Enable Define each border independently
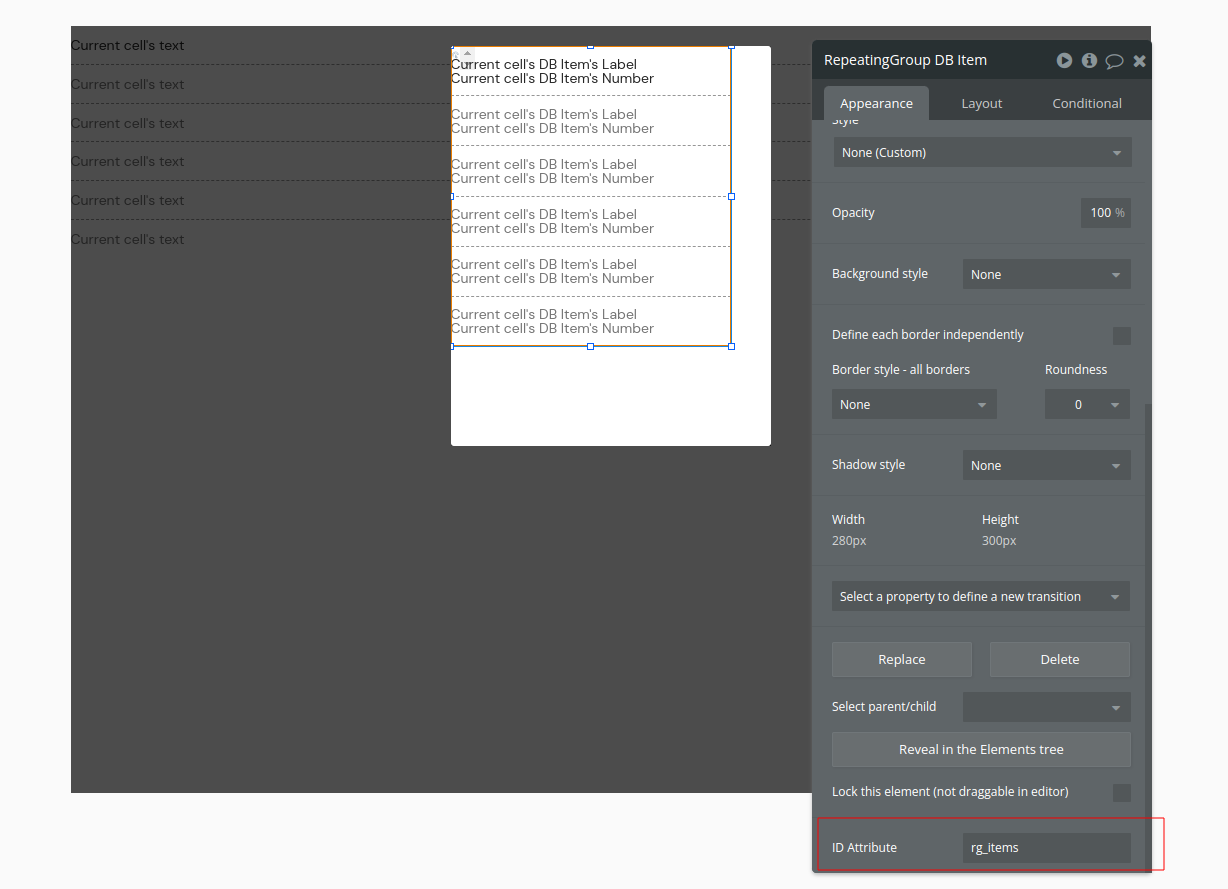This screenshot has height=889, width=1228. click(x=1122, y=336)
